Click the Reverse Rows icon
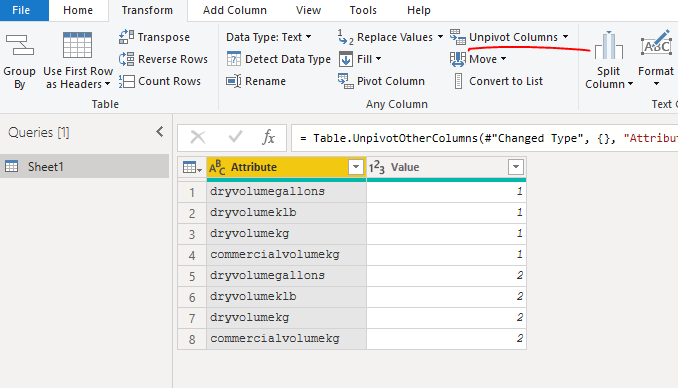Viewport: 678px width, 388px height. [x=126, y=59]
